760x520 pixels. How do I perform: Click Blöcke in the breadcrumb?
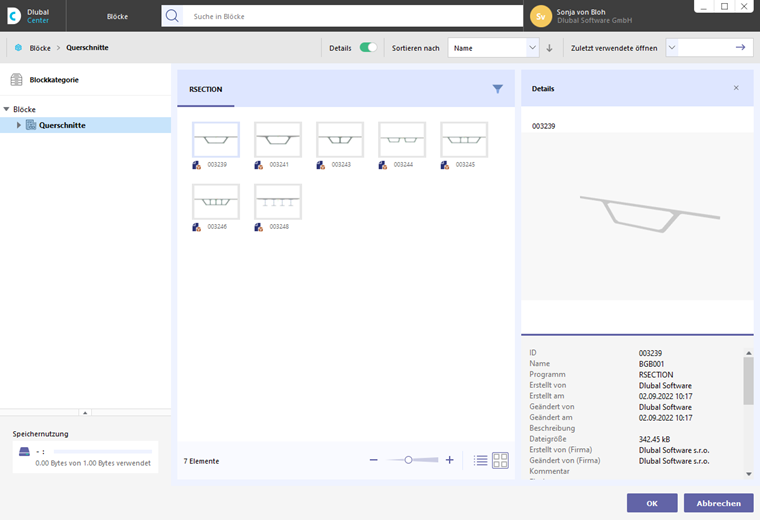pyautogui.click(x=40, y=48)
